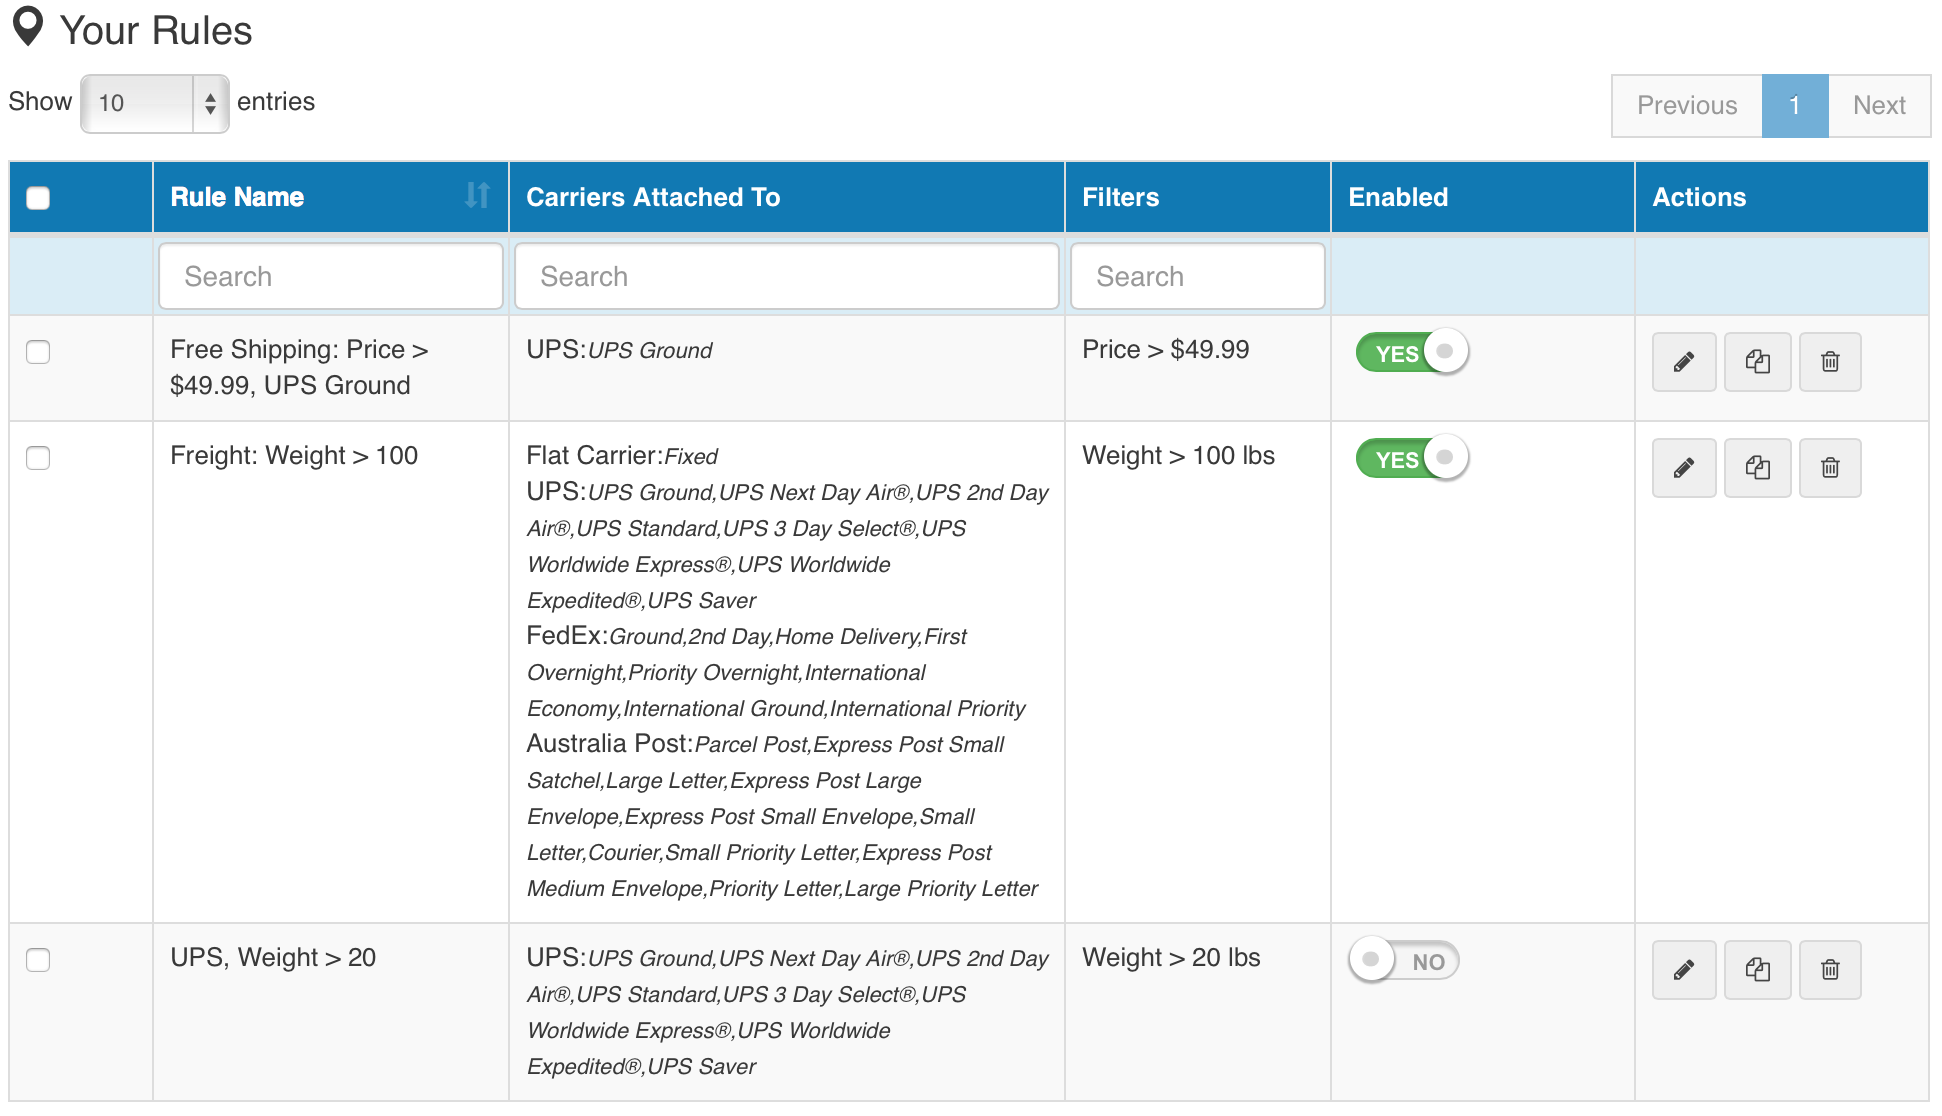Go to the Next page
Viewport: 1942px width, 1116px height.
click(1878, 105)
